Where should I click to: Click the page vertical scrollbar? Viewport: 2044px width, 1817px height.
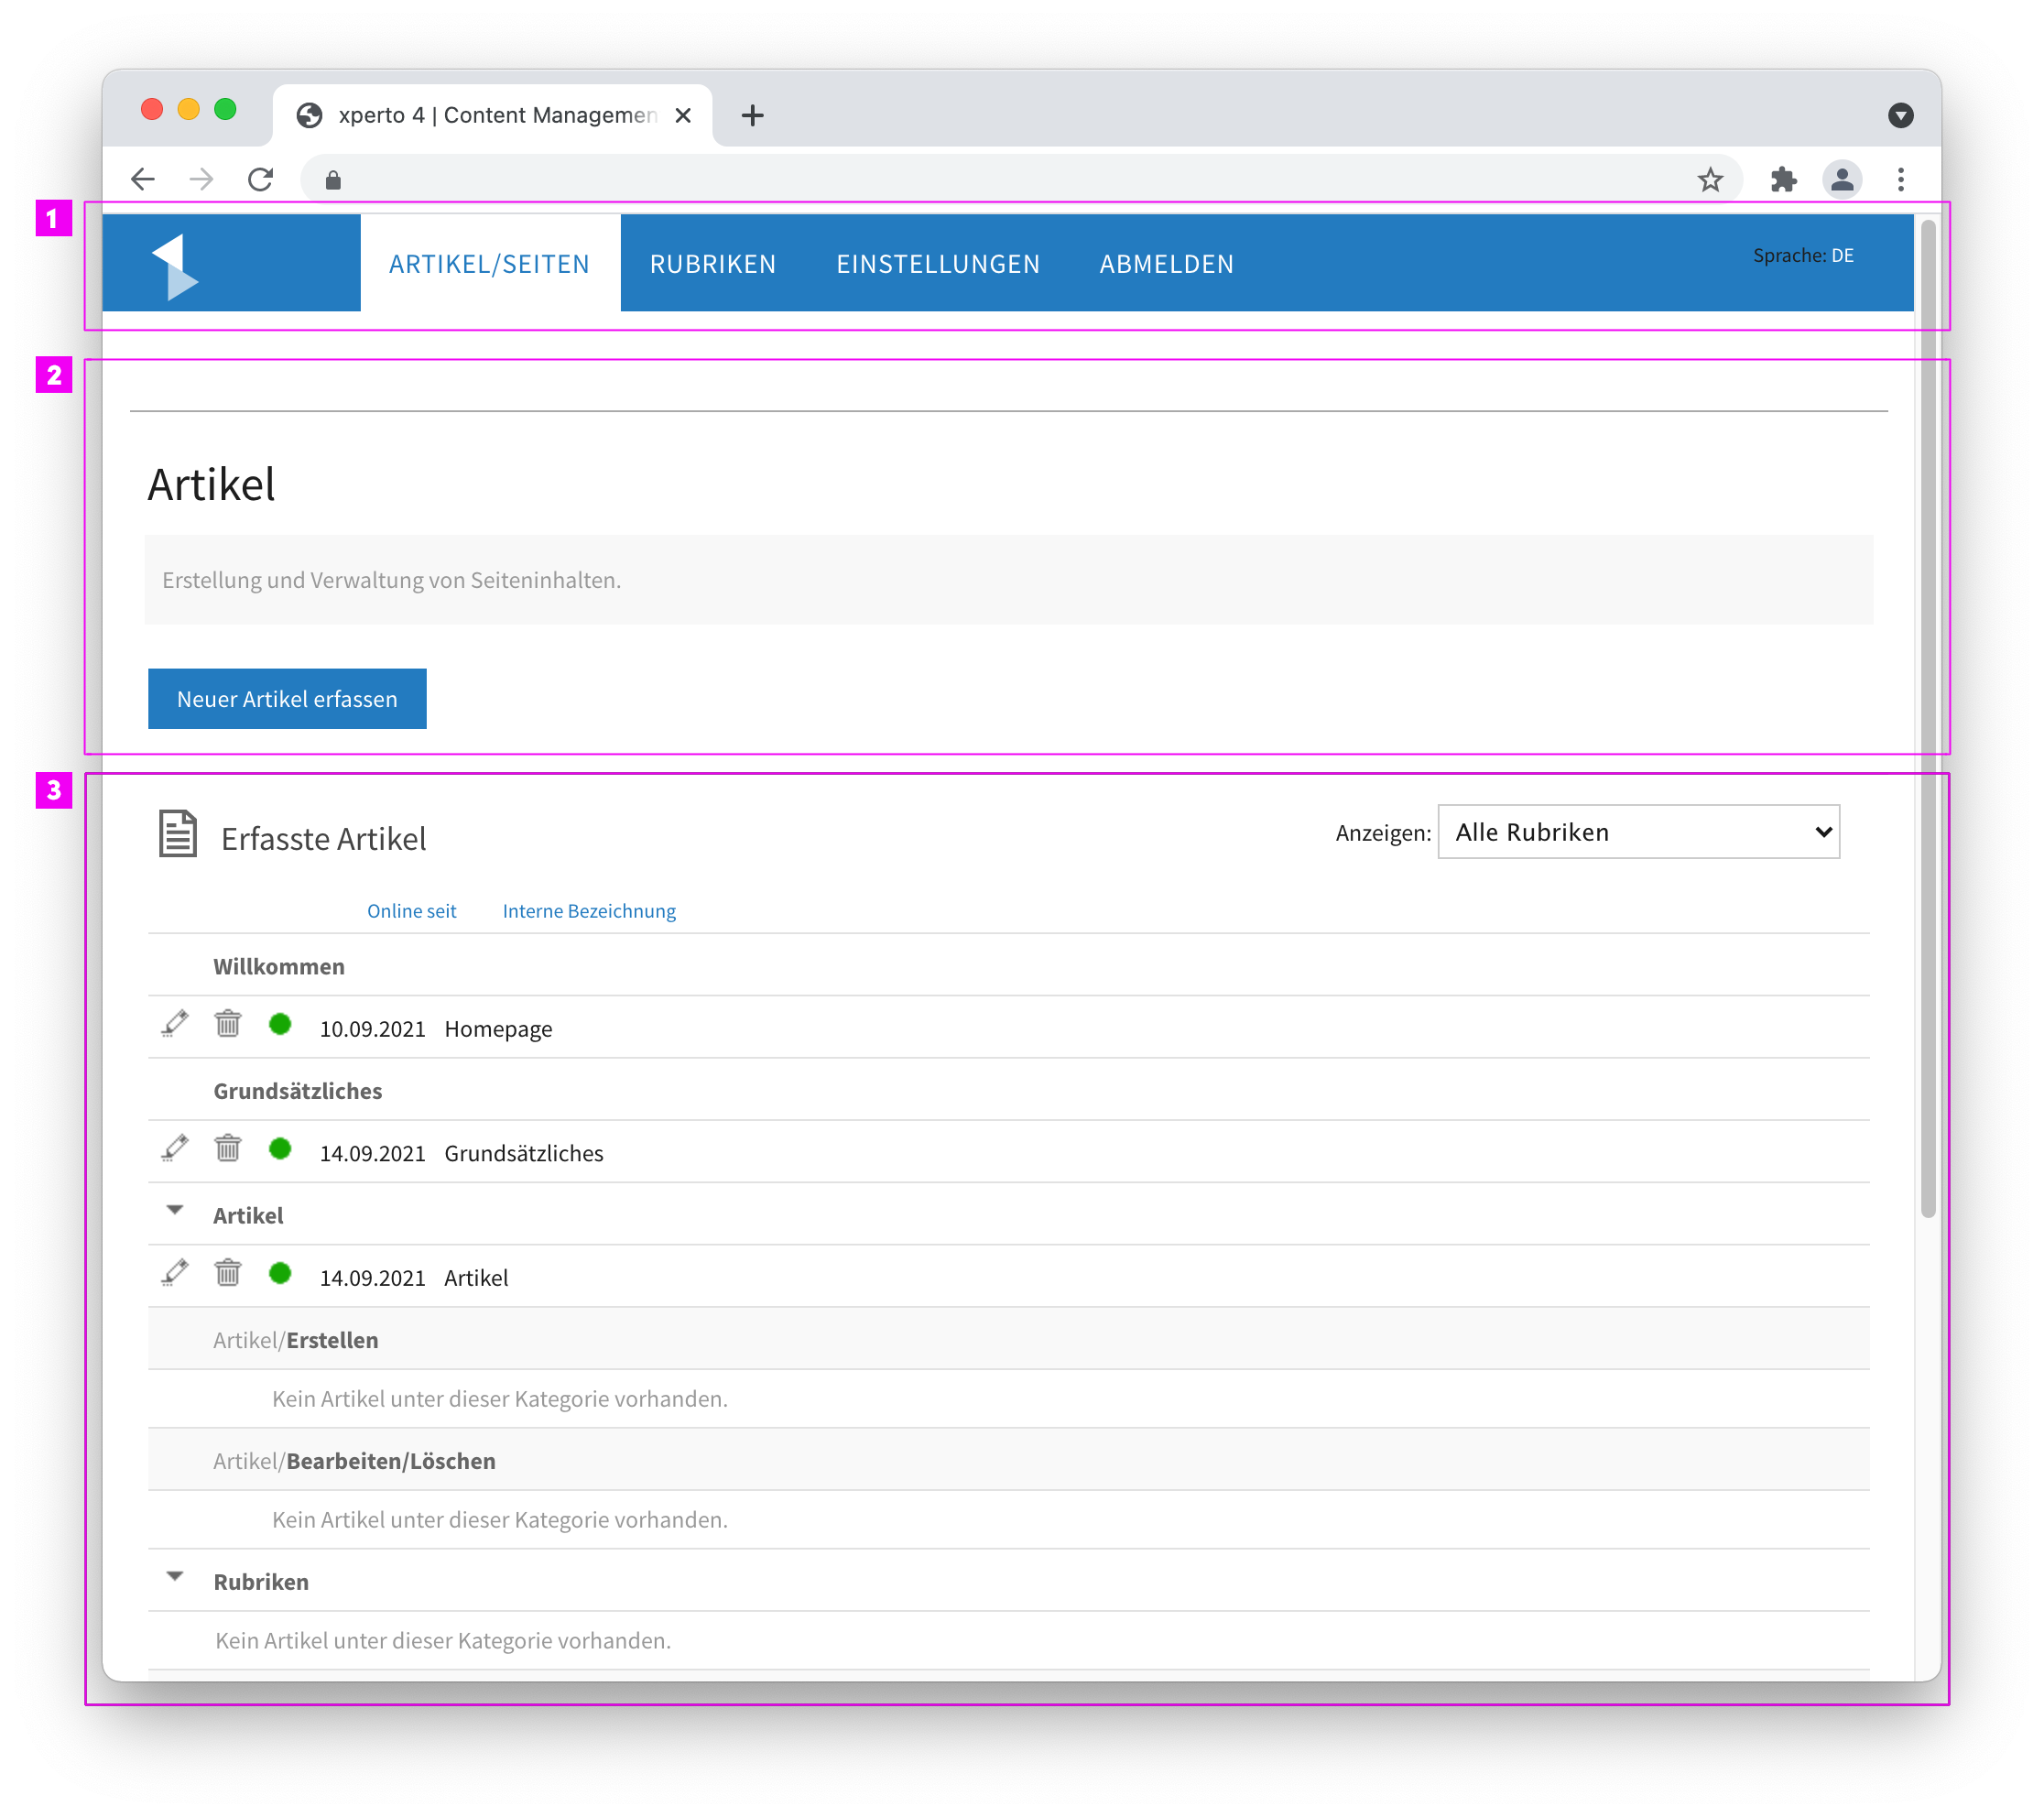click(x=1928, y=718)
